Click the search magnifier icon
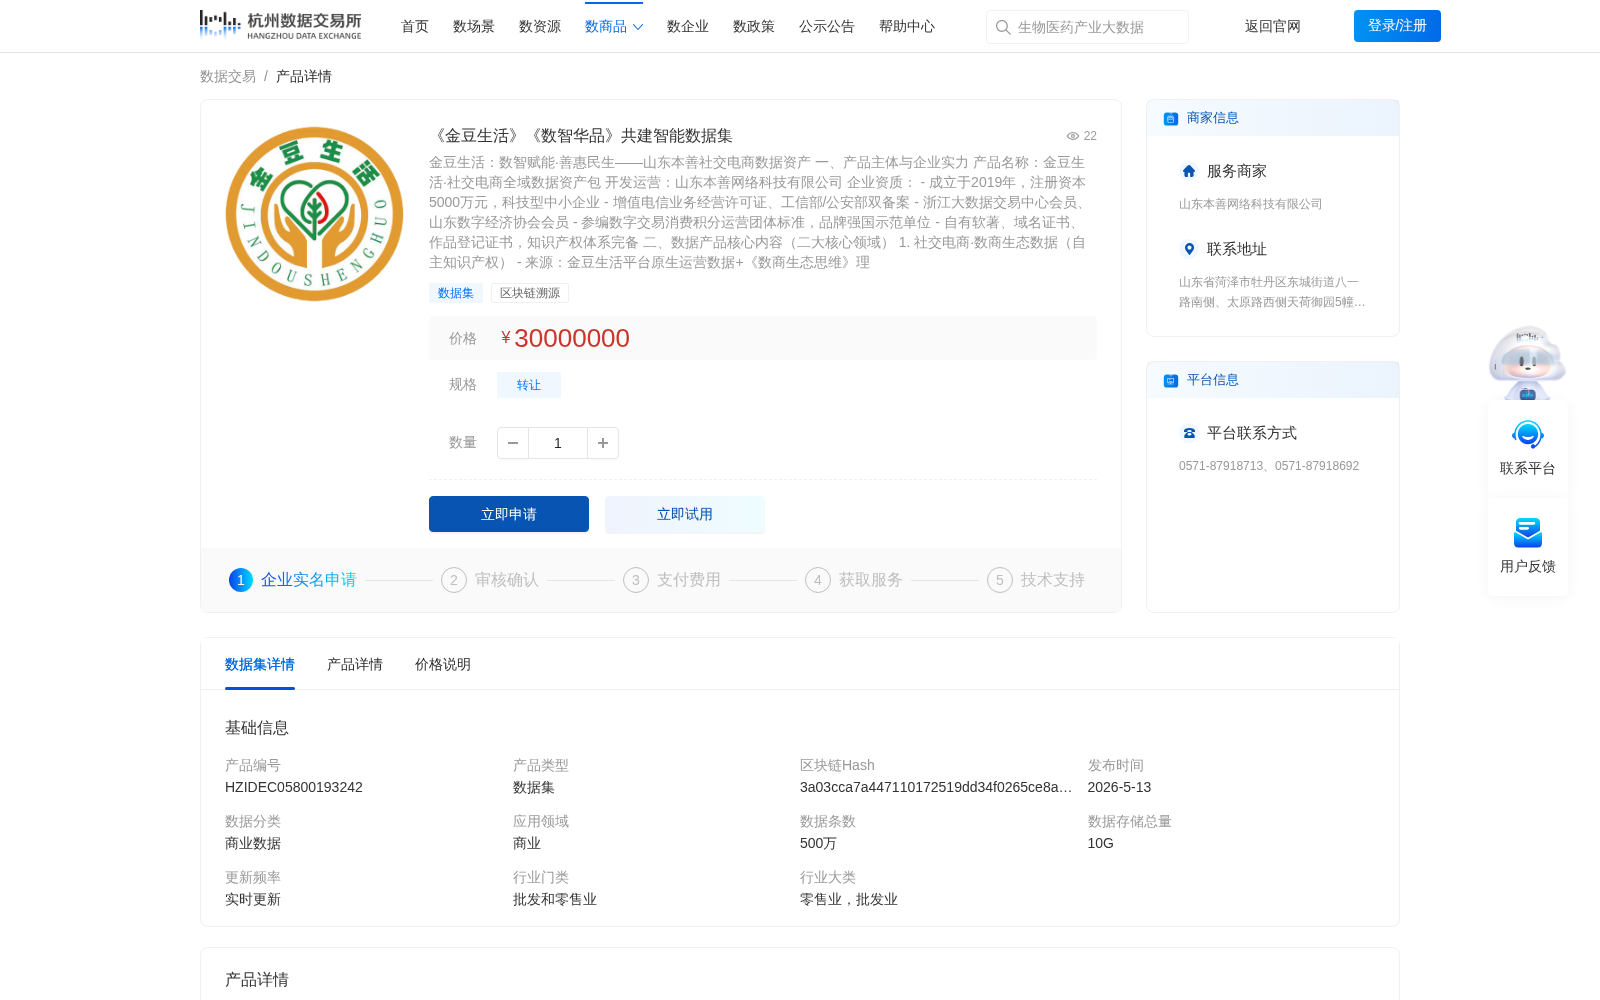This screenshot has width=1600, height=1000. [1002, 27]
